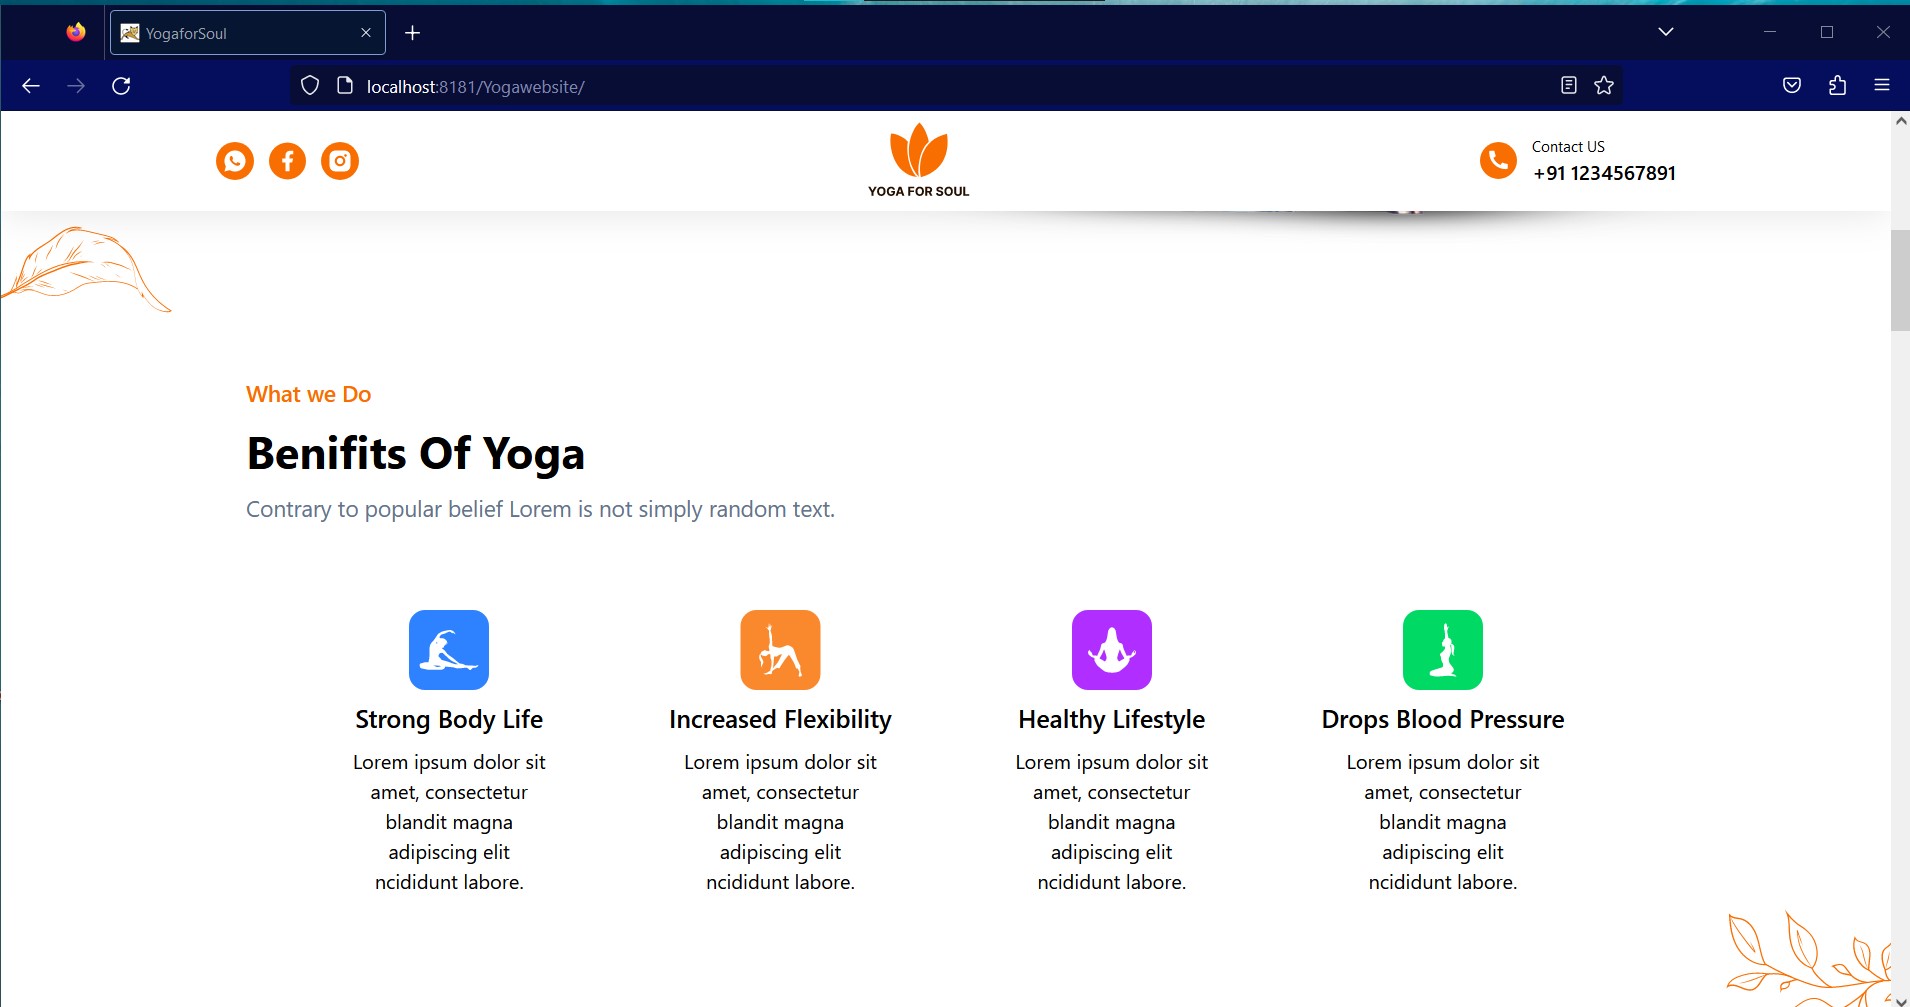
Task: Click the Yoga For Soul lotus logo
Action: pos(919,160)
